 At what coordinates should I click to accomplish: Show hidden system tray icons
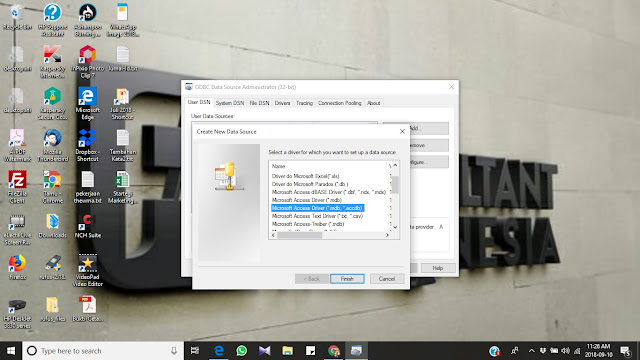[531, 351]
